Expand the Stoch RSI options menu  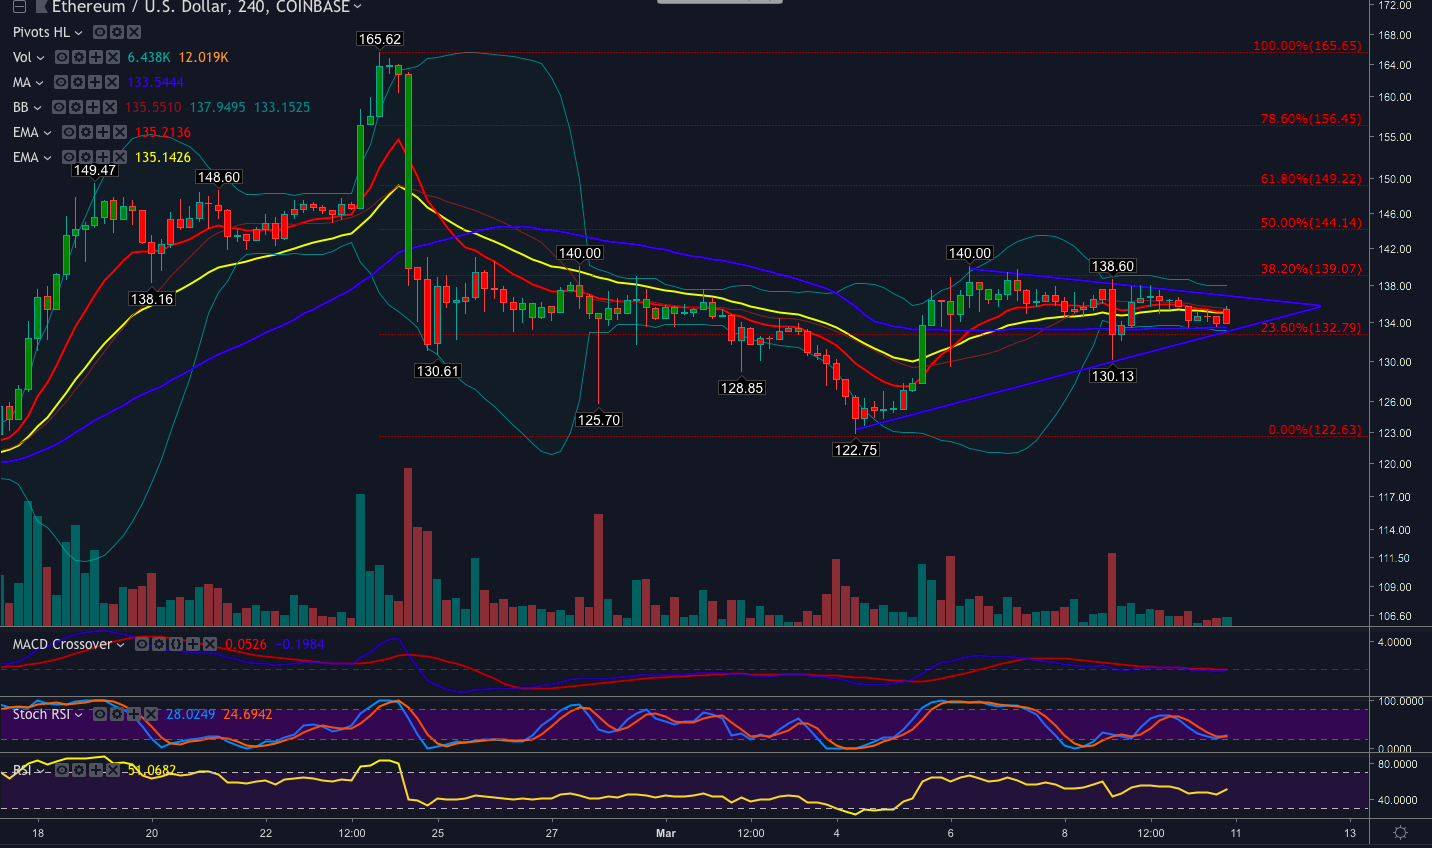click(x=78, y=714)
